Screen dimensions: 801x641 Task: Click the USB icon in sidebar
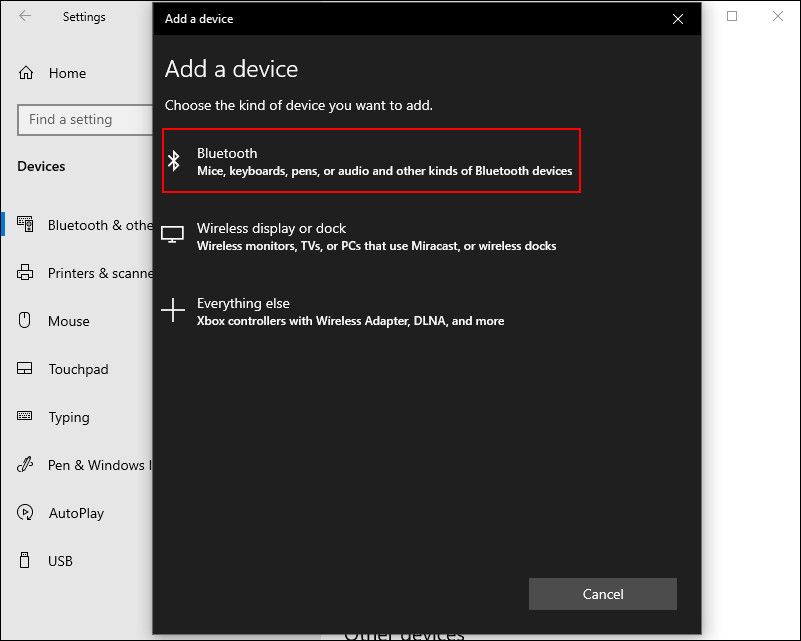point(26,561)
